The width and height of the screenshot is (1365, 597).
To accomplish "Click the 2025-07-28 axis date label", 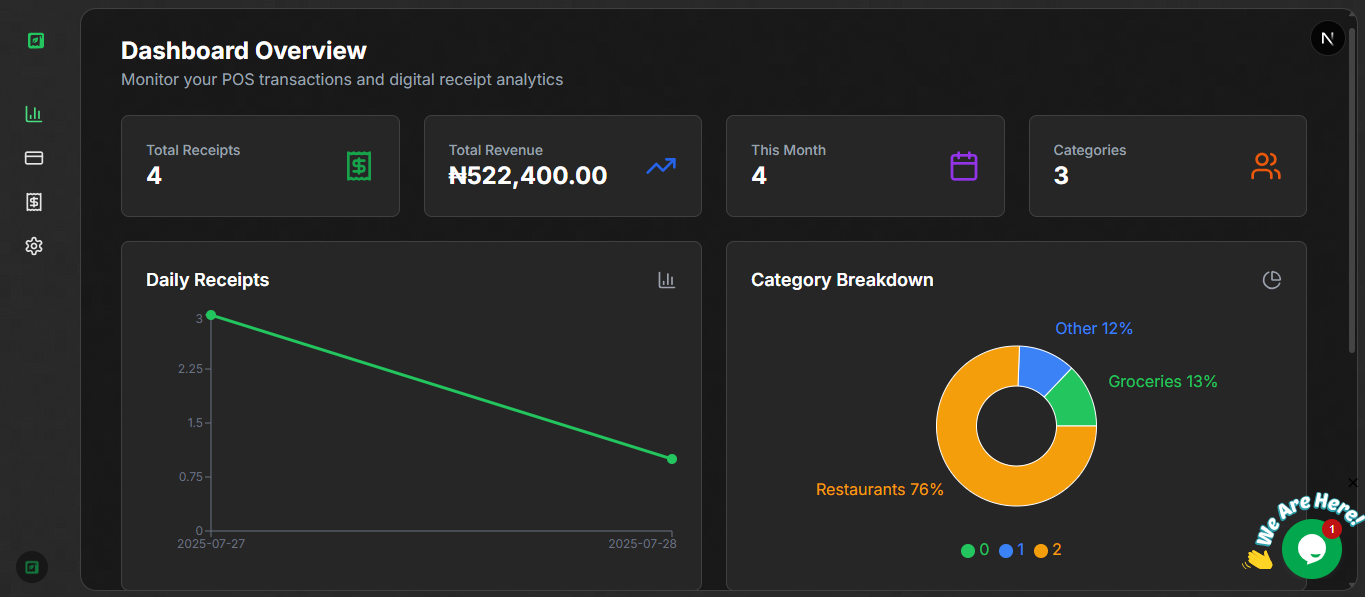I will click(643, 544).
